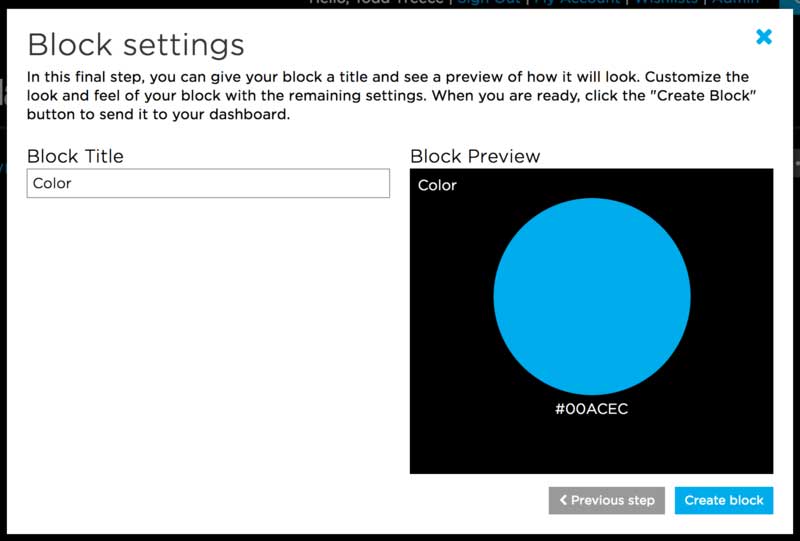The width and height of the screenshot is (800, 541).
Task: Click the left chevron in Previous step
Action: (564, 500)
